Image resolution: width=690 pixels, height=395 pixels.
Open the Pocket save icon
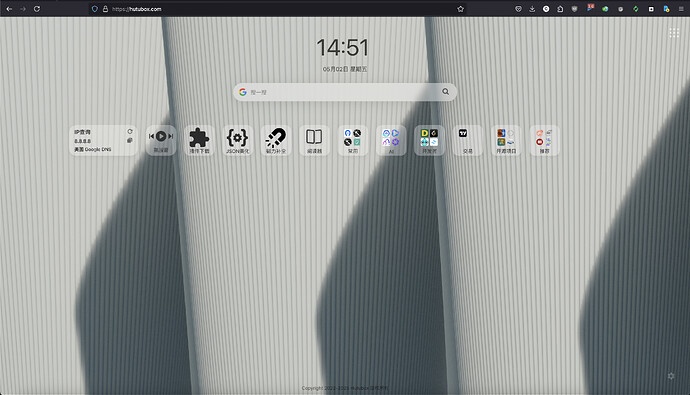tap(518, 9)
